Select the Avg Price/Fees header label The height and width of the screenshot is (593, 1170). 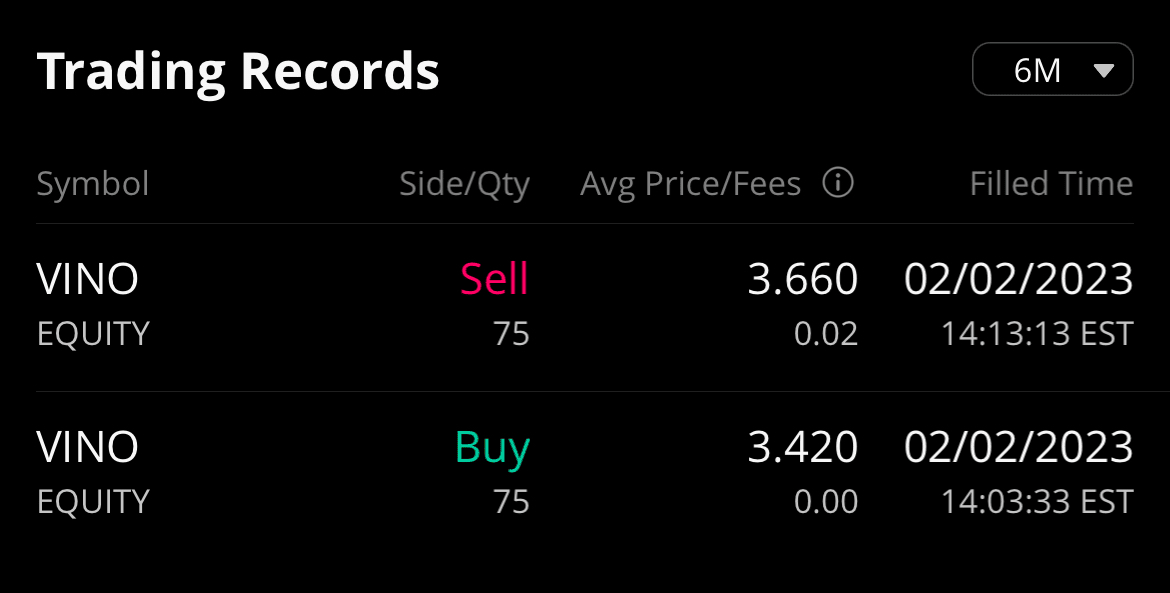[x=690, y=184]
